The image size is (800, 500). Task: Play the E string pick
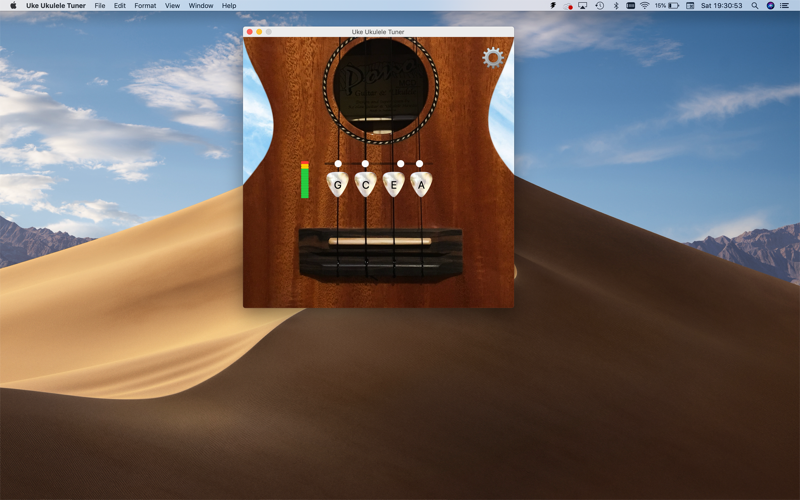point(393,184)
